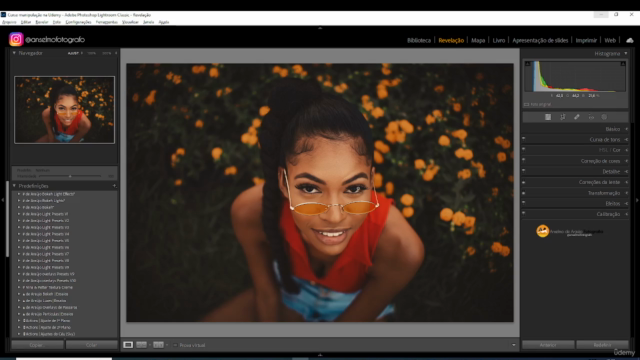Screen dimensions: 640x360
Task: Toggle Correções da lente panel switch
Action: (524, 182)
